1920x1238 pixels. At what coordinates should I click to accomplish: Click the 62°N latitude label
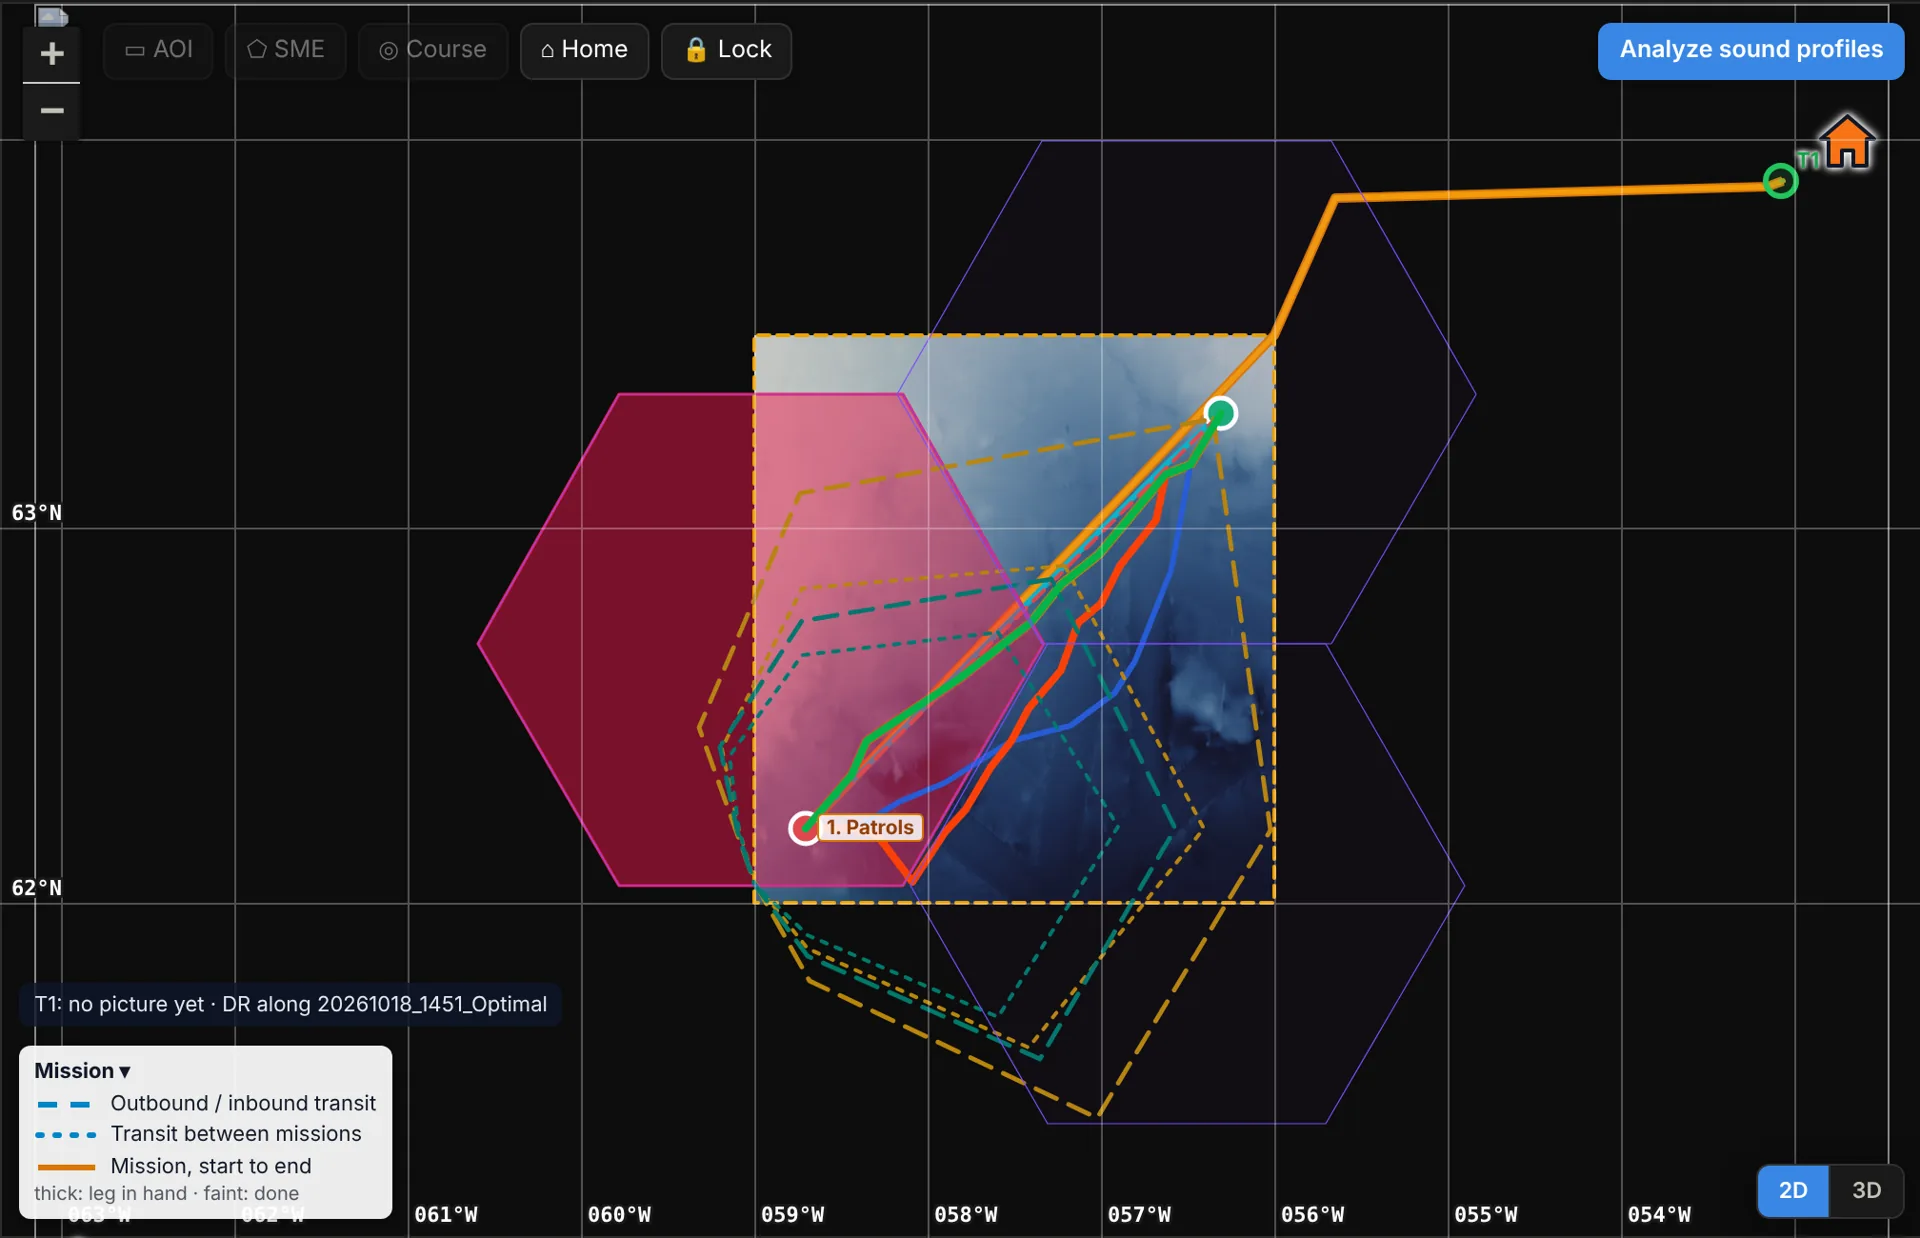36,888
